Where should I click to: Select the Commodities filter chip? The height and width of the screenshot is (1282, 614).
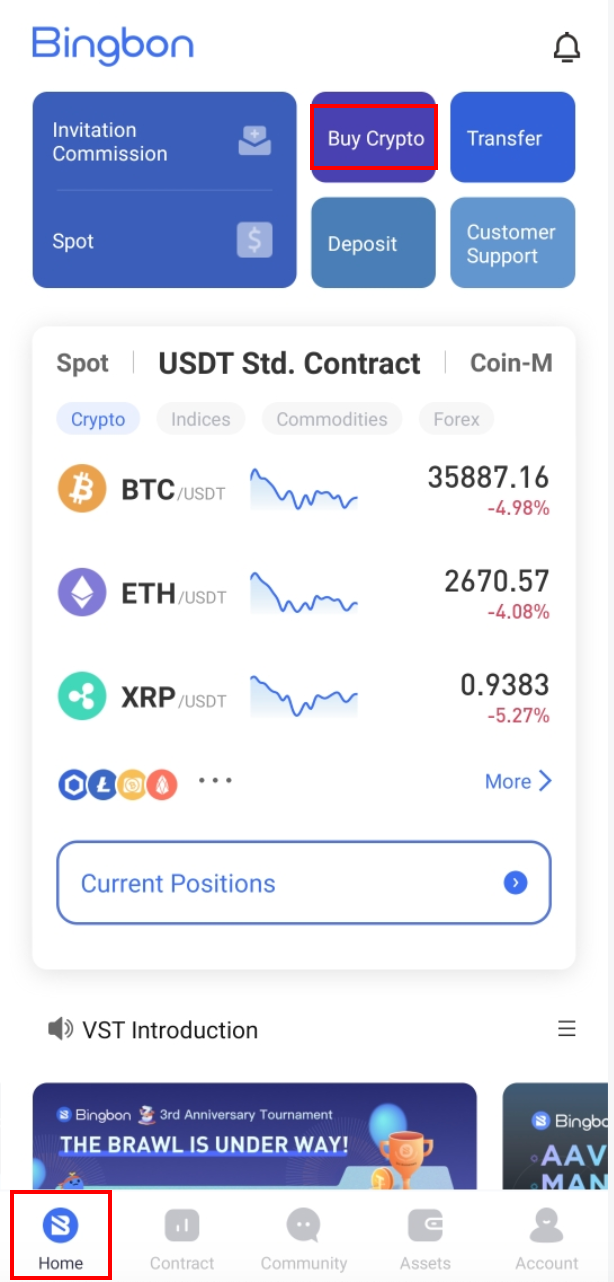pyautogui.click(x=331, y=419)
